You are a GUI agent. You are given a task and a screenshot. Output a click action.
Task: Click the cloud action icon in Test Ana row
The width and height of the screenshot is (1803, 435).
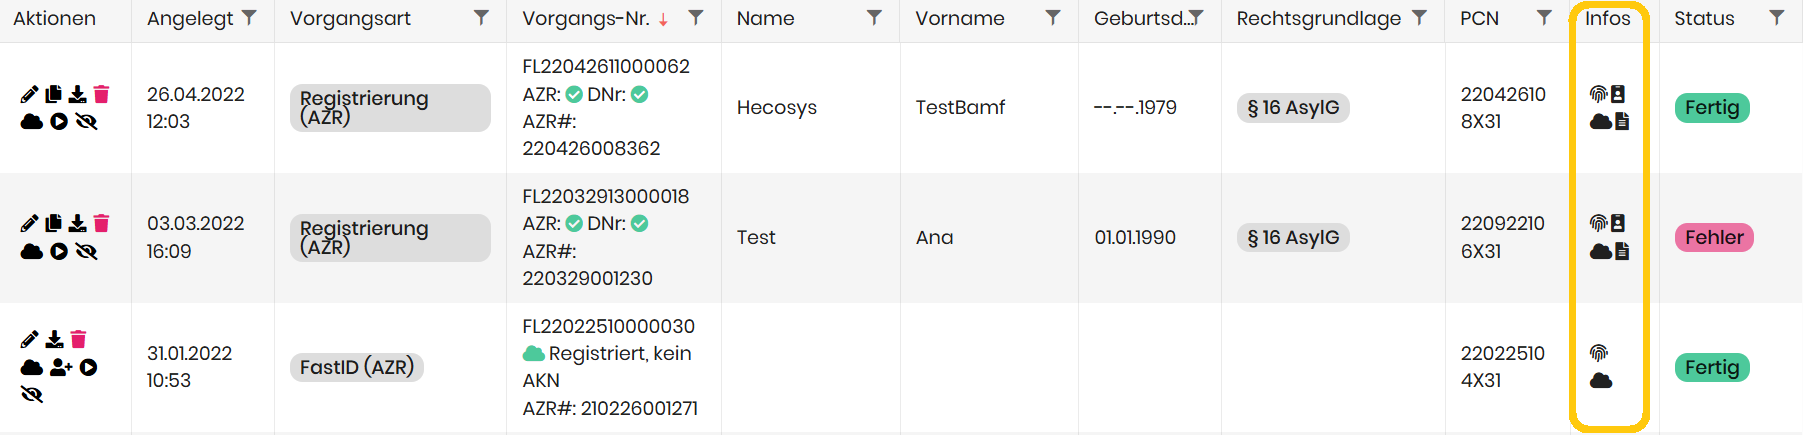coord(32,251)
